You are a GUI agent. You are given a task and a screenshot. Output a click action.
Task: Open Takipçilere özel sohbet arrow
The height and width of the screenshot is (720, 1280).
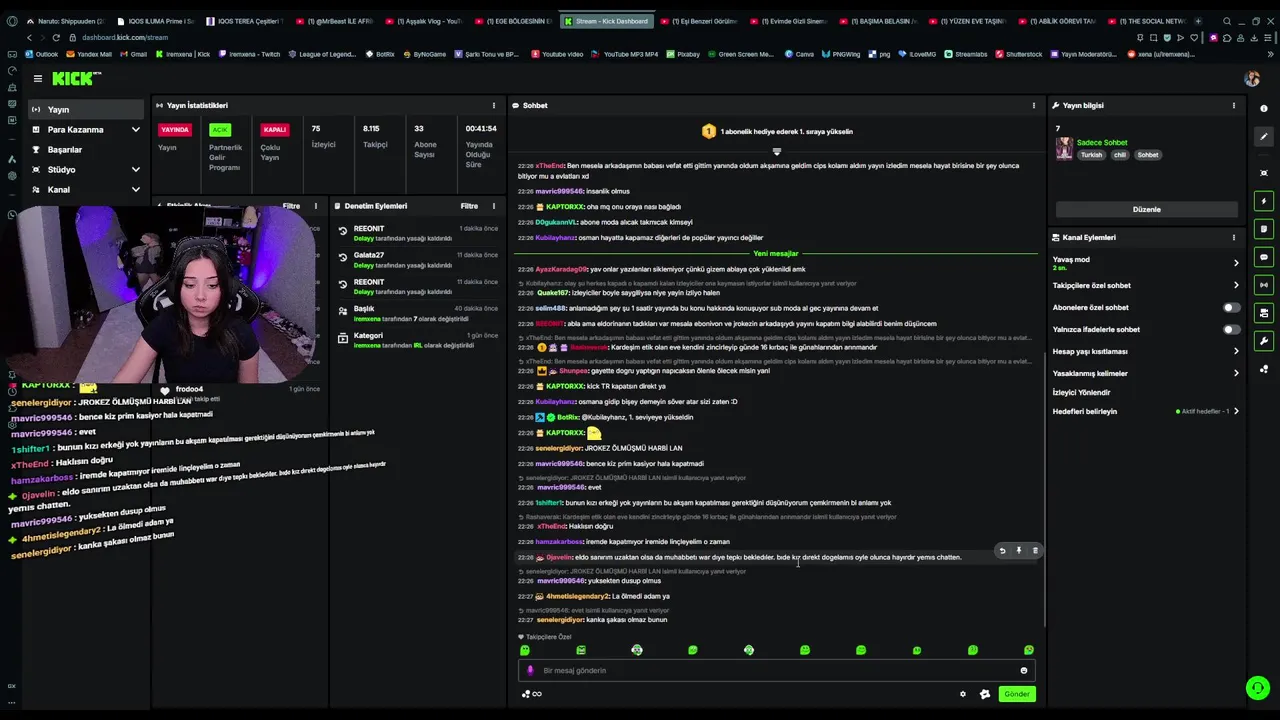click(x=1236, y=286)
